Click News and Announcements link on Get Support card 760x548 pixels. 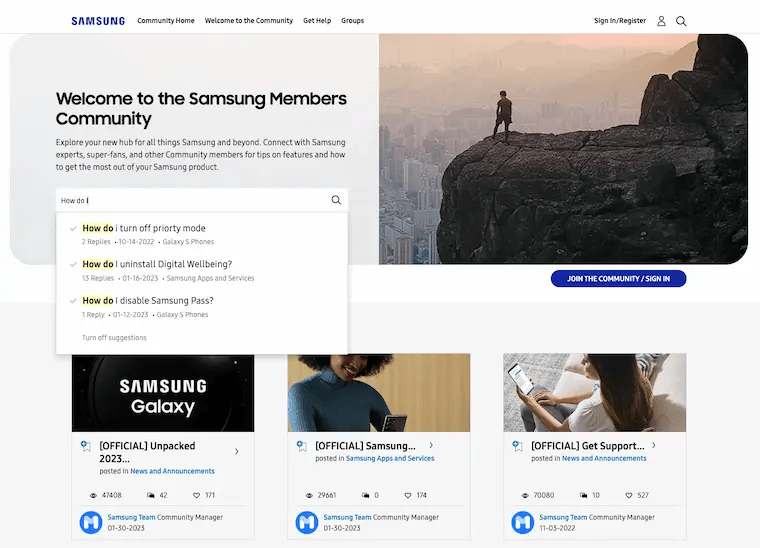pyautogui.click(x=604, y=458)
